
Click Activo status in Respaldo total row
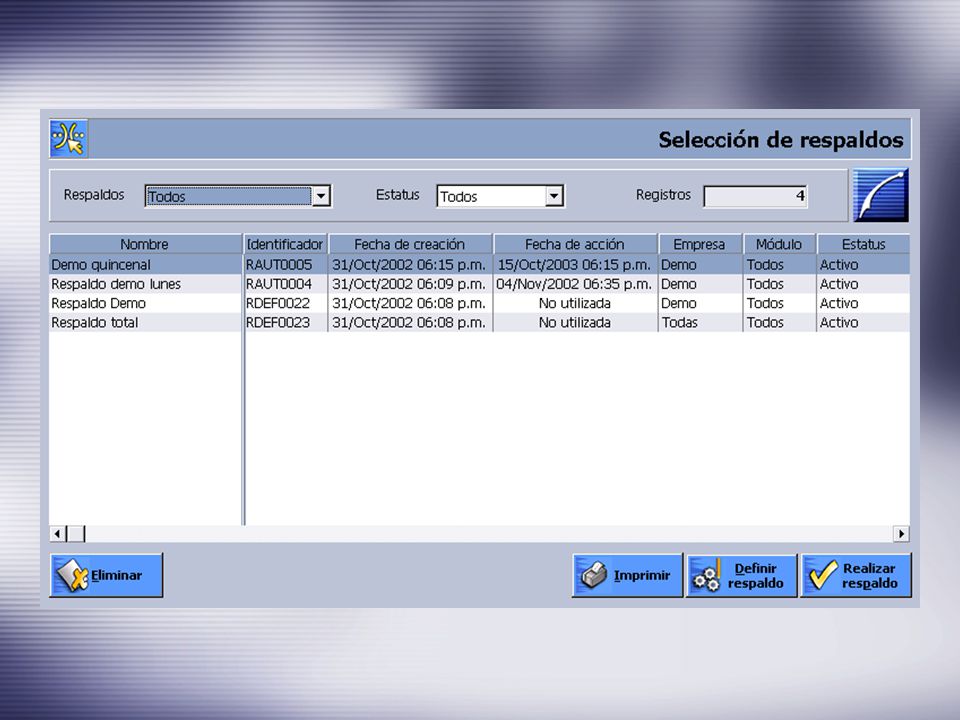coord(839,322)
